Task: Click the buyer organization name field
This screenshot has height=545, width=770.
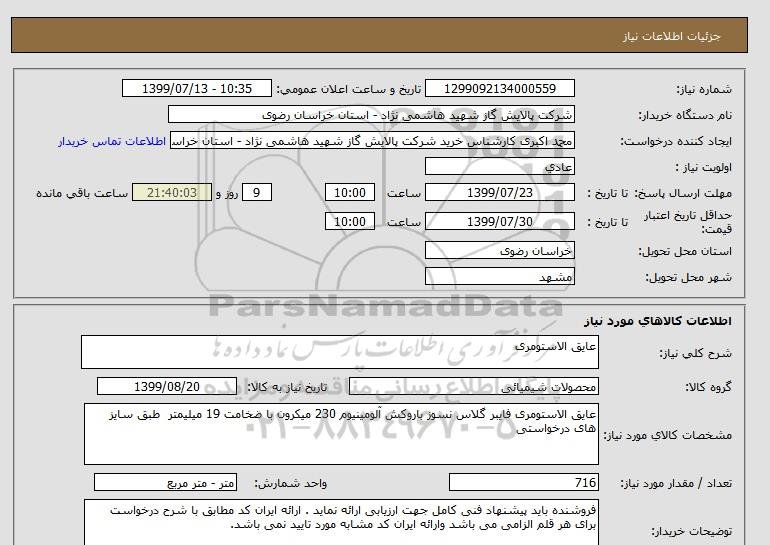Action: [x=424, y=116]
